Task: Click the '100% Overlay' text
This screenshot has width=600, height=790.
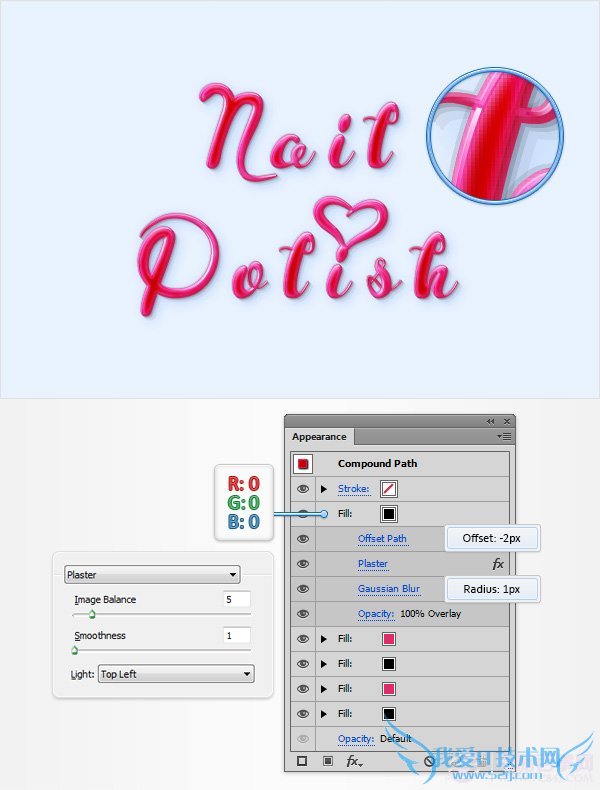Action: coord(431,614)
